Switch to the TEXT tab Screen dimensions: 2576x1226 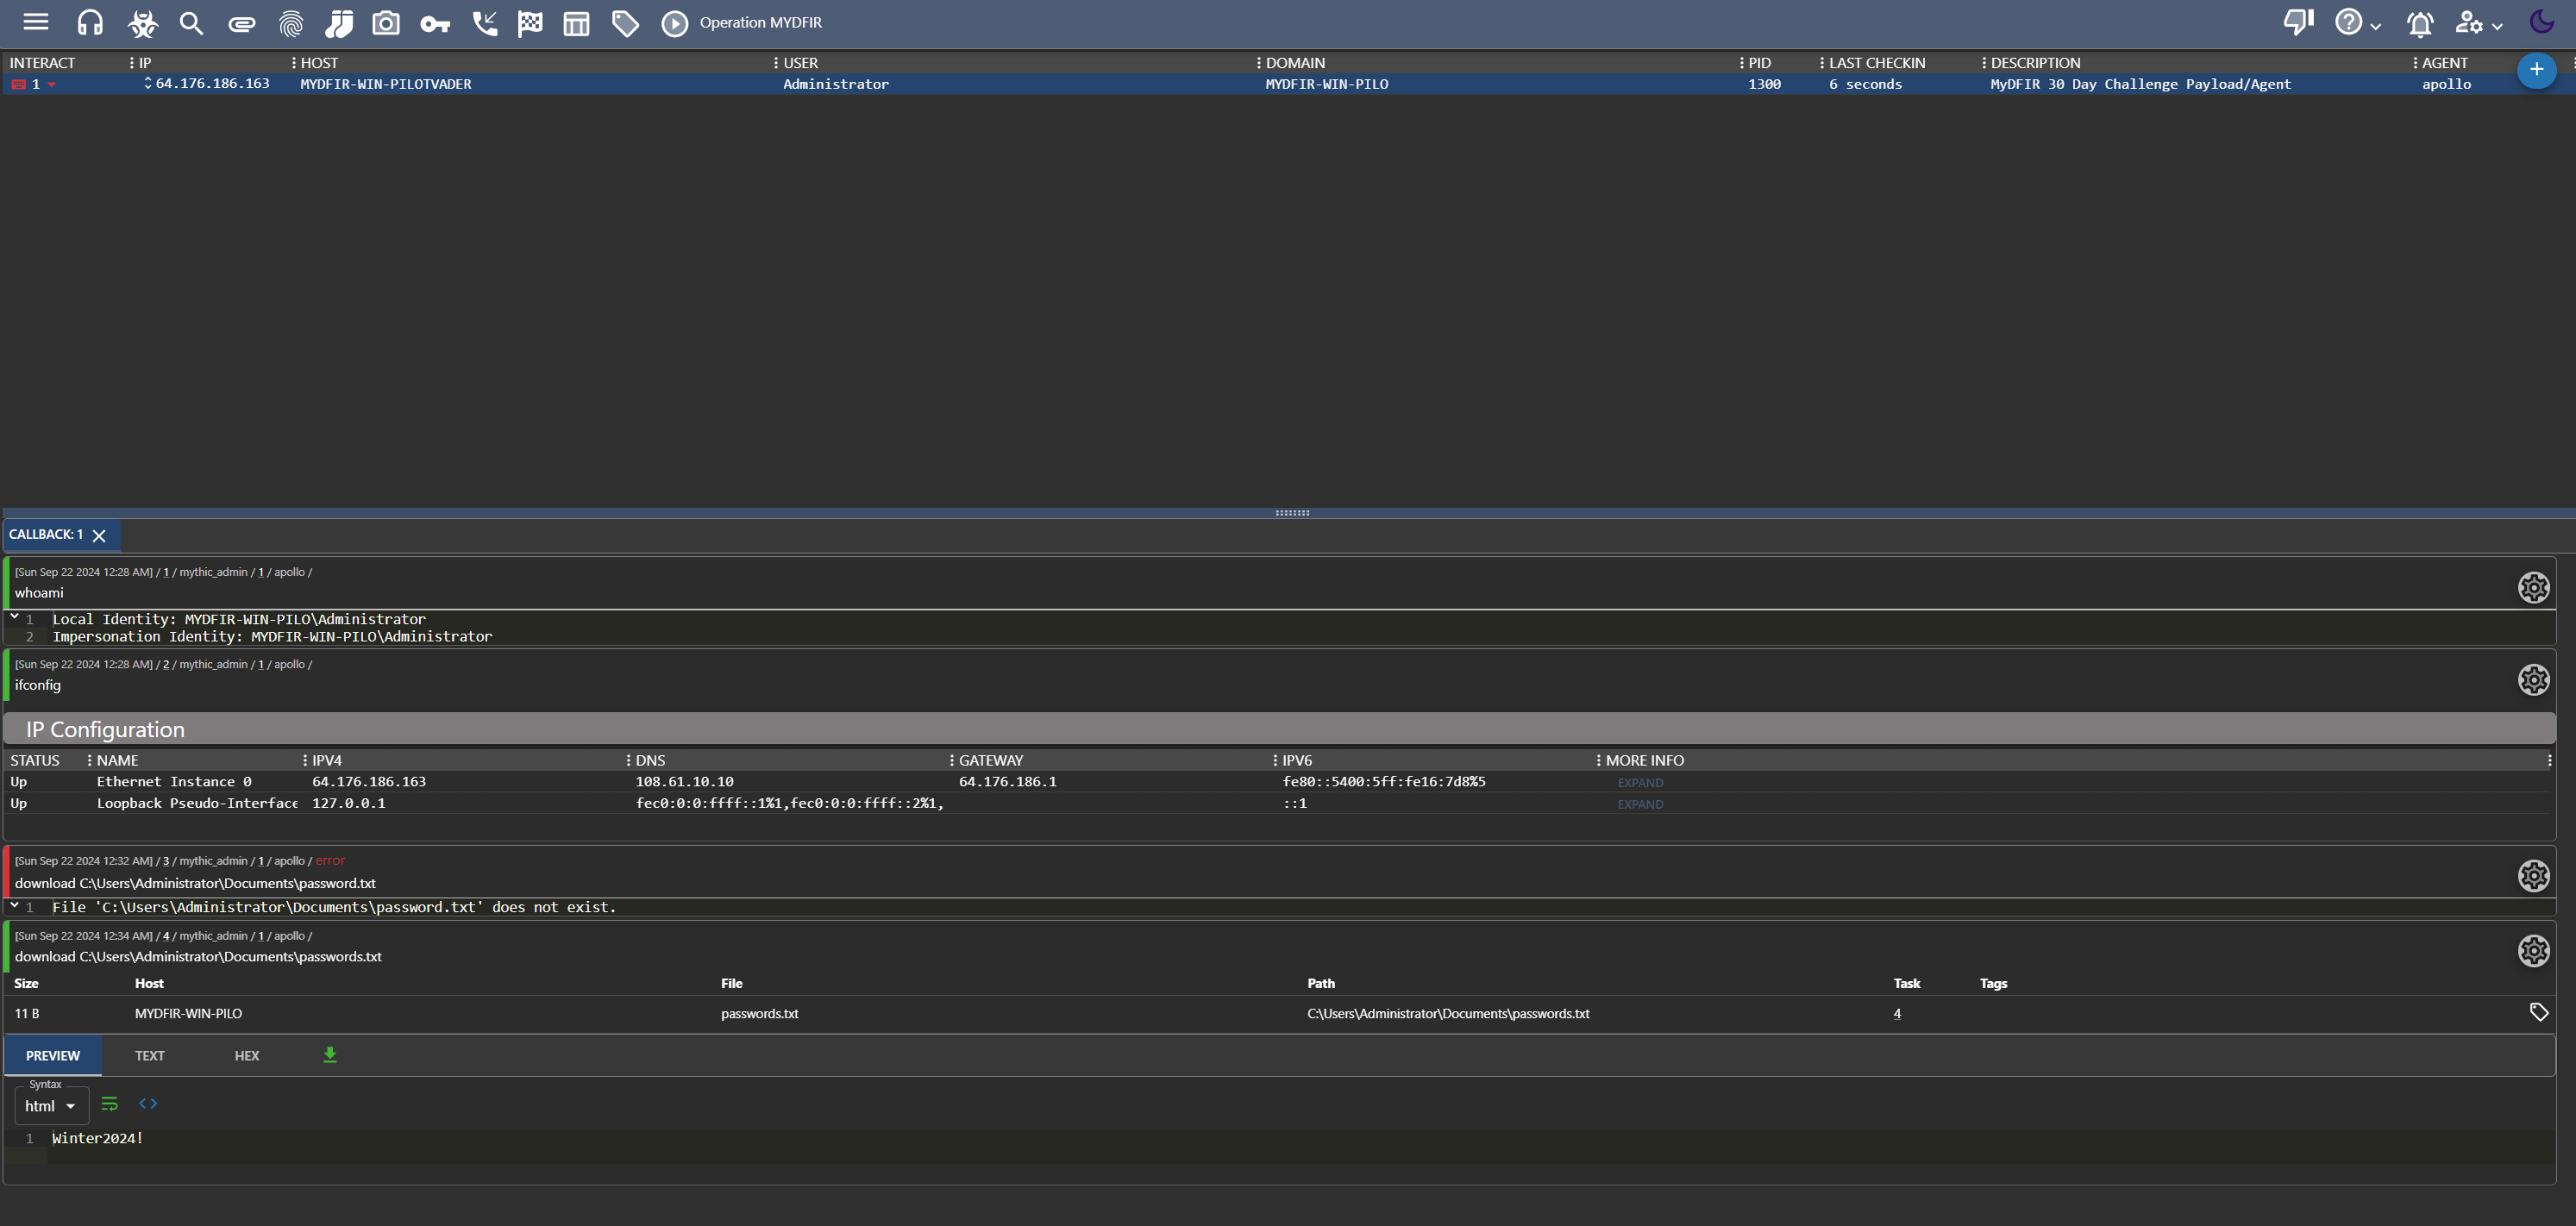(149, 1055)
